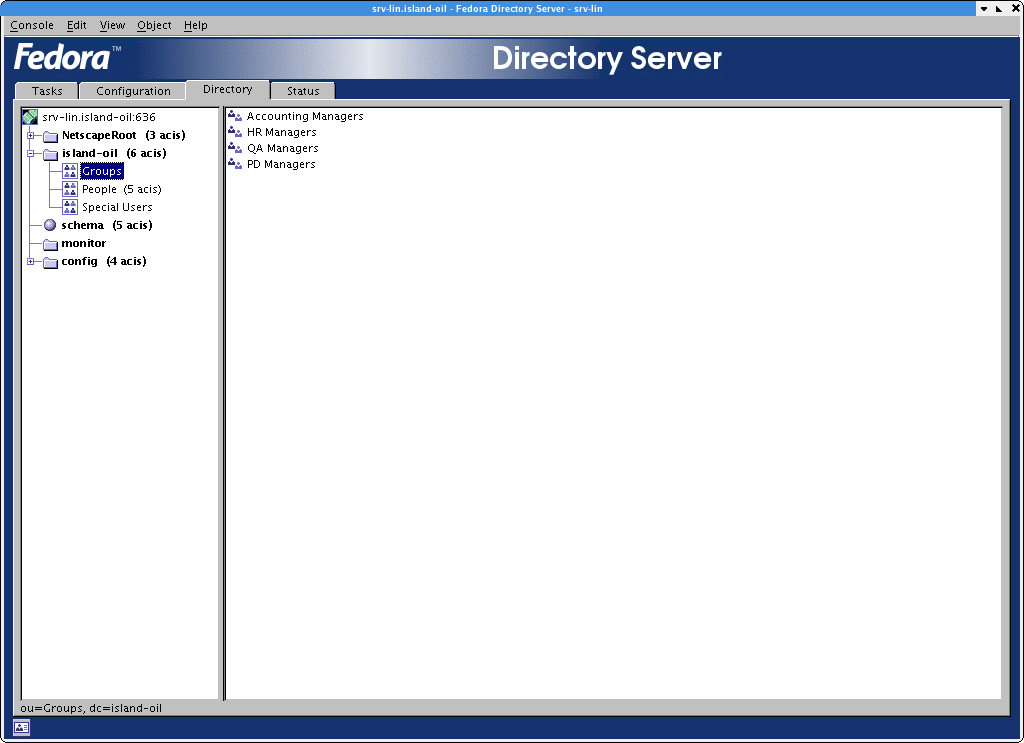1024x743 pixels.
Task: Switch to the Status tab
Action: click(303, 91)
